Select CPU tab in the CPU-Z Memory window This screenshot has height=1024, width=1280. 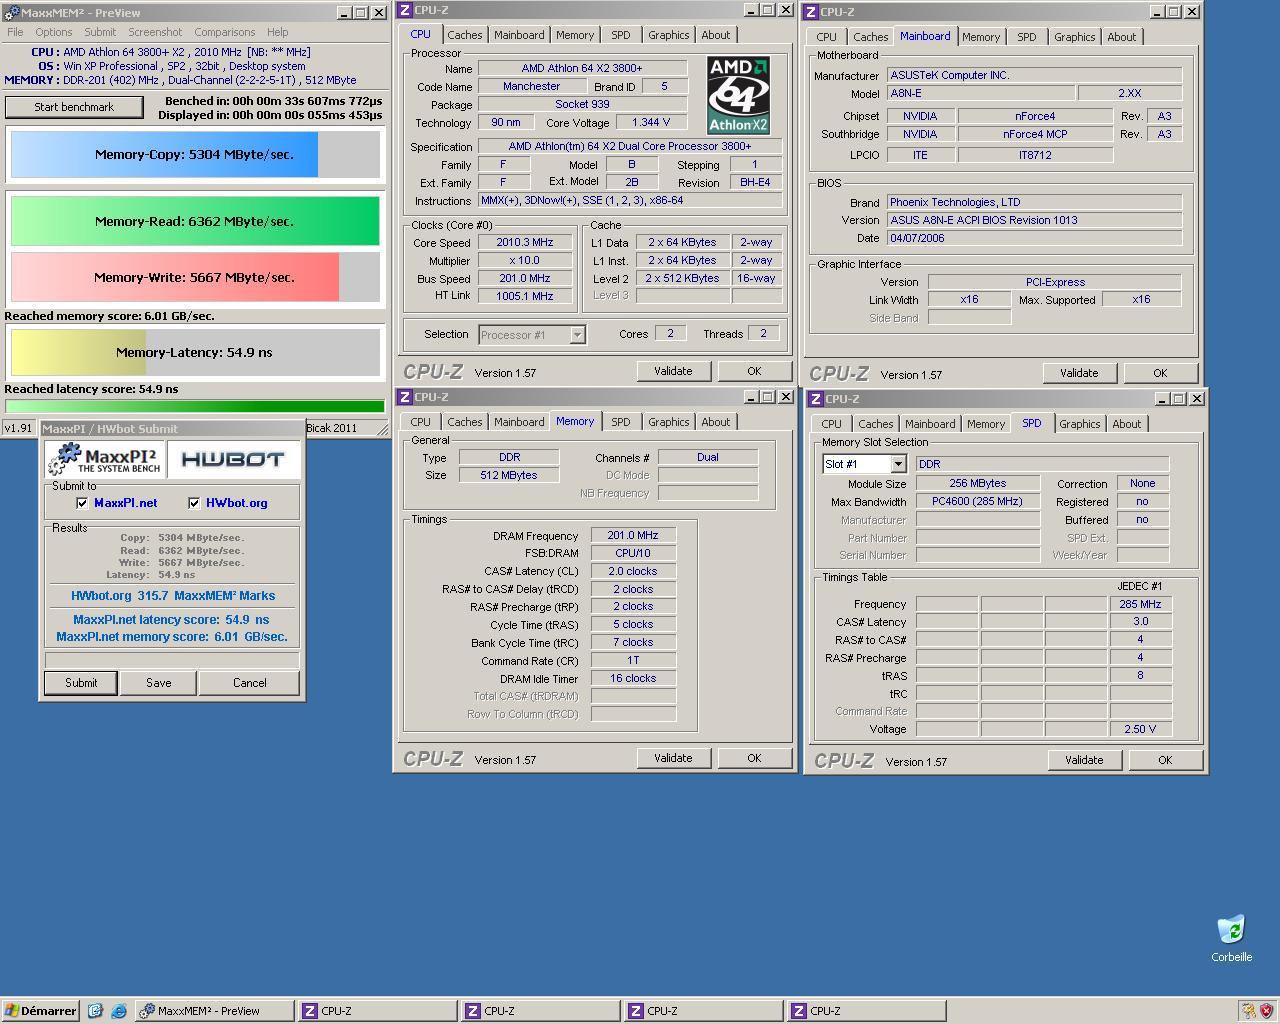click(420, 422)
